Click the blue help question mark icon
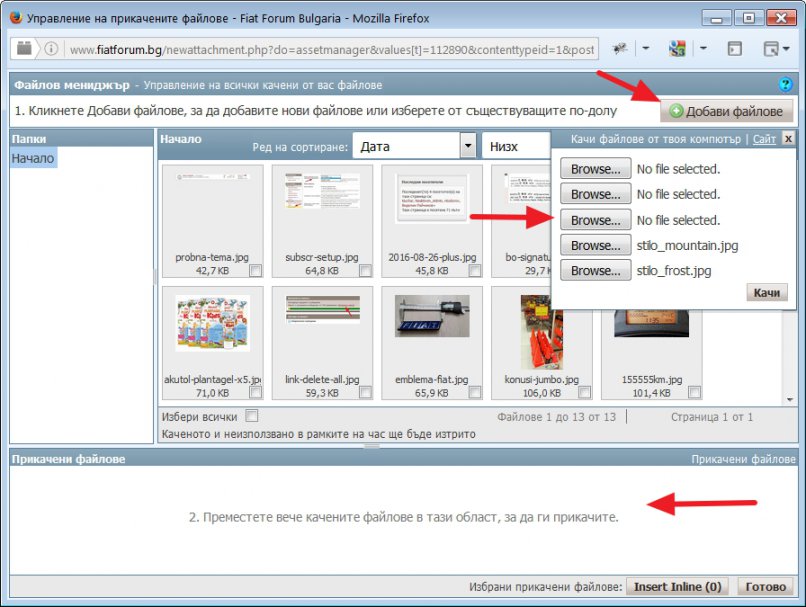The width and height of the screenshot is (806, 607). (x=785, y=85)
